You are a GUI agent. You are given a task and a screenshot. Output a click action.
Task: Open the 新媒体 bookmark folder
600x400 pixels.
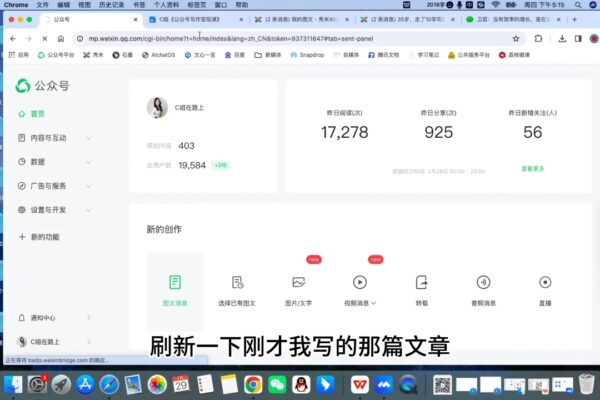click(268, 55)
